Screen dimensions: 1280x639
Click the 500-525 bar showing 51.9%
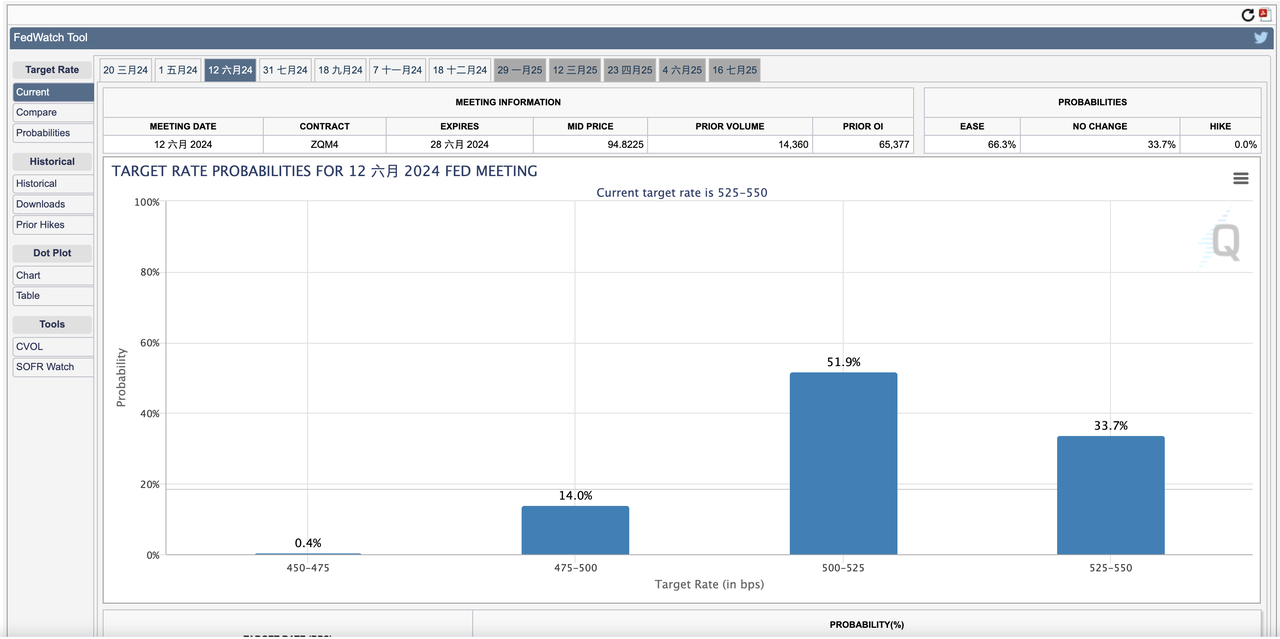pos(843,464)
